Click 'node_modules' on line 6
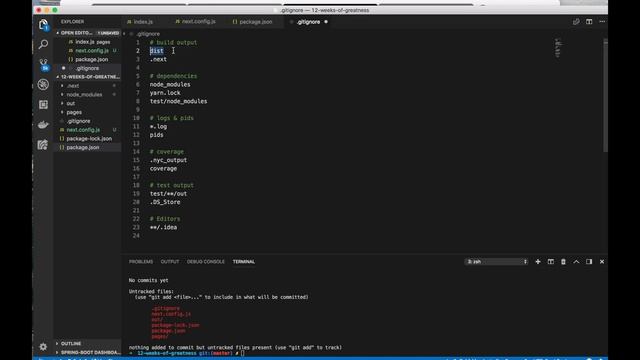This screenshot has width=640, height=360. click(170, 84)
